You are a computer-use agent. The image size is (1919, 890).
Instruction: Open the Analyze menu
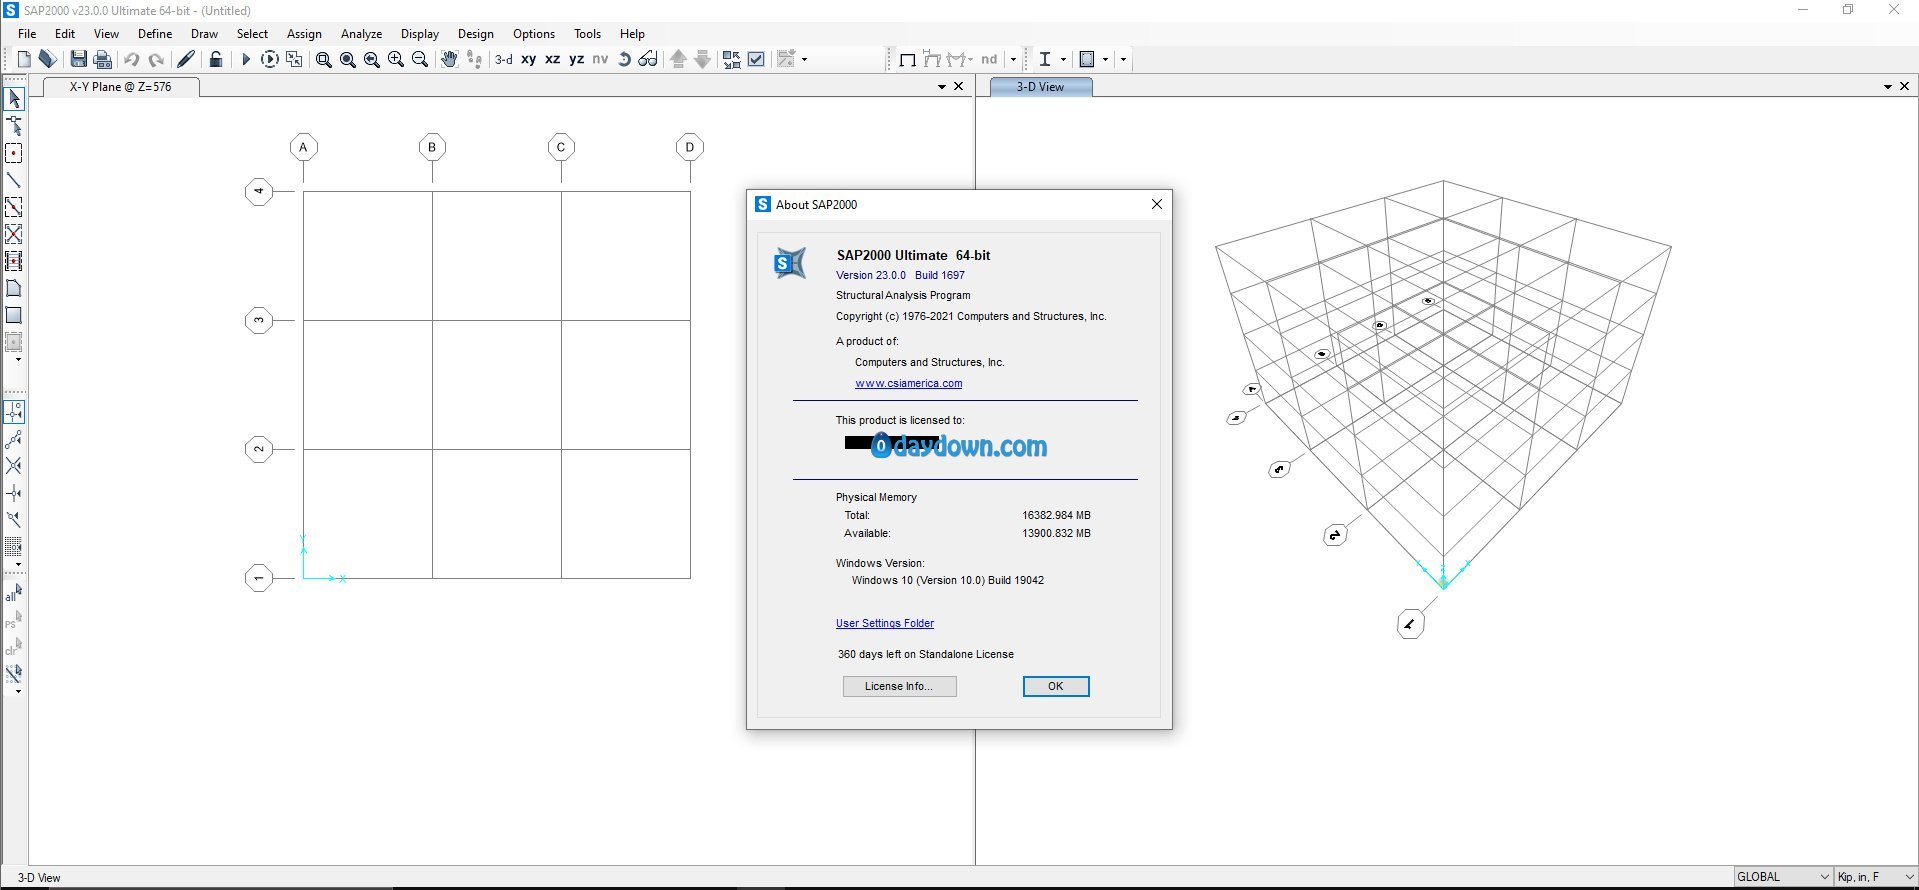click(361, 34)
